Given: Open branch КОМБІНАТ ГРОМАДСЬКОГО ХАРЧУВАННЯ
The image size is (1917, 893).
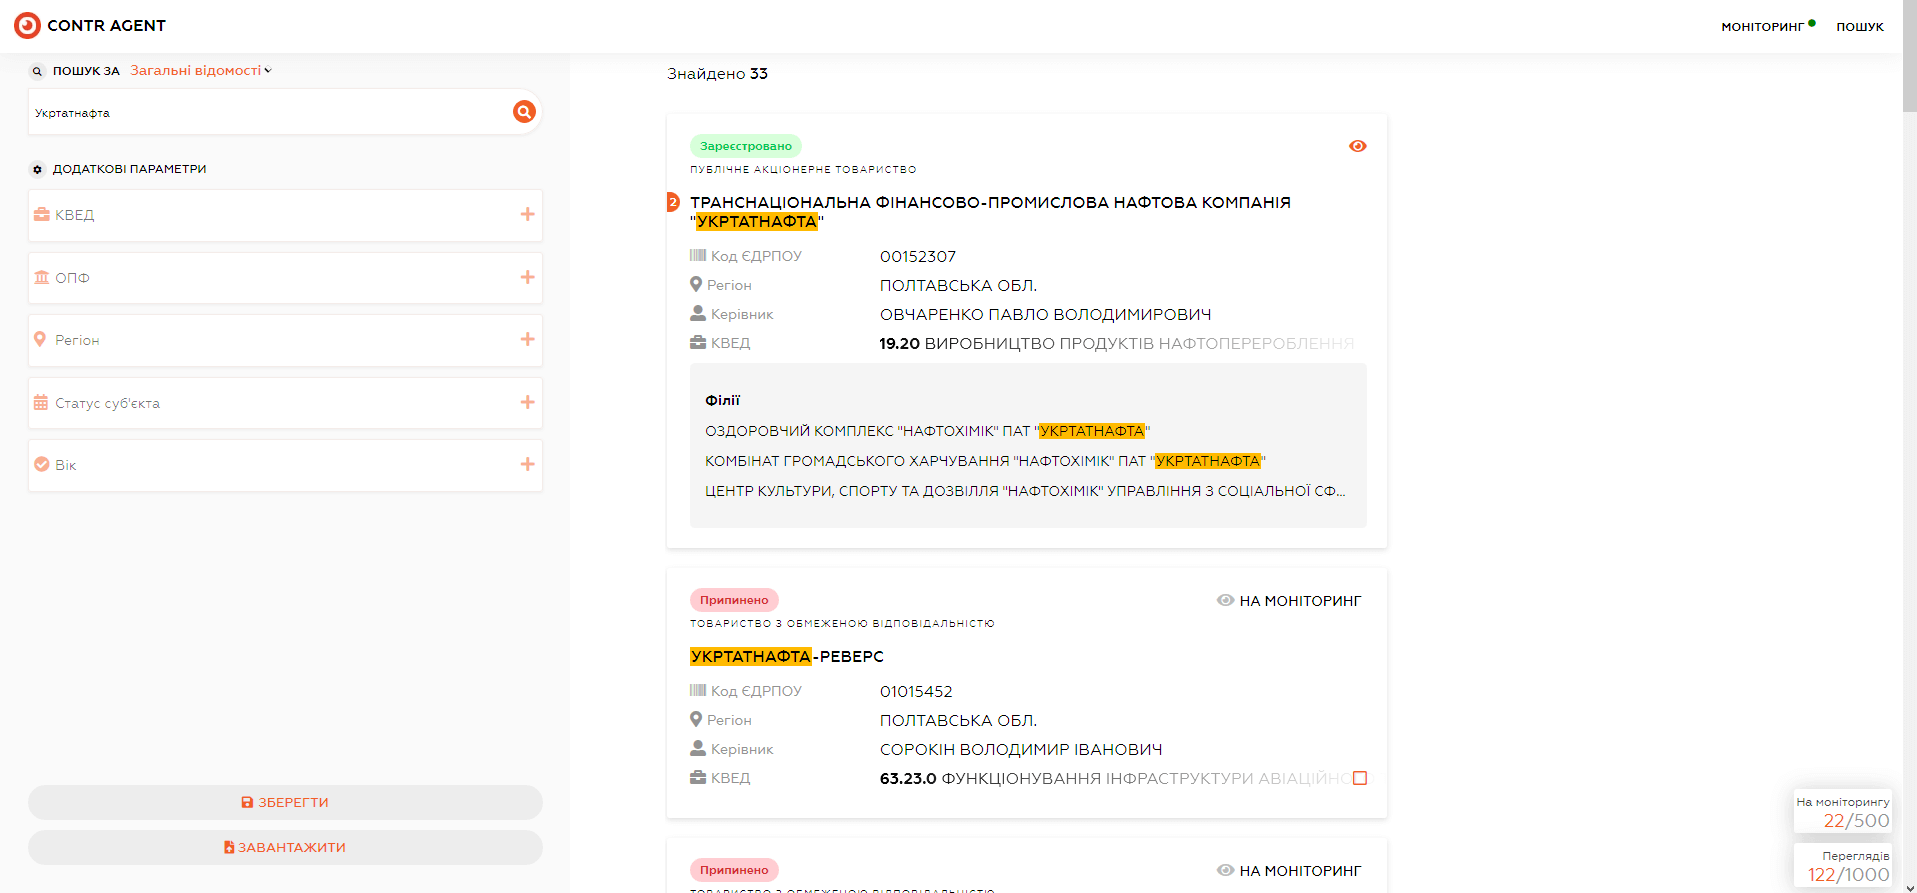Looking at the screenshot, I should [x=985, y=461].
